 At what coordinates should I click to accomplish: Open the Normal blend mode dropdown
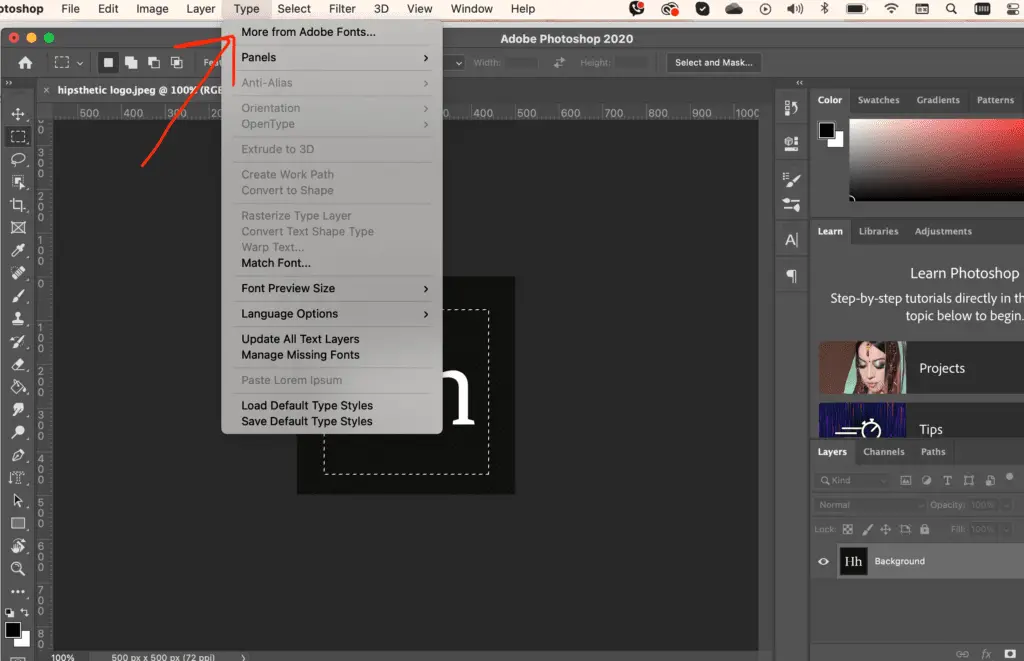[x=872, y=505]
